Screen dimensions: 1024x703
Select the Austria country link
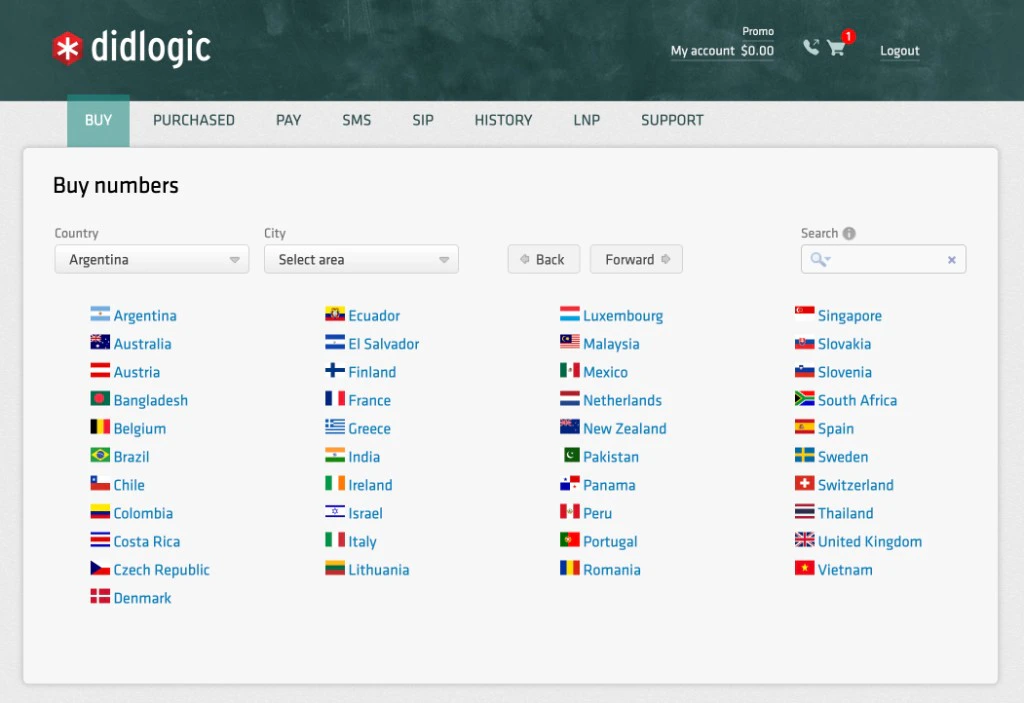coord(136,372)
